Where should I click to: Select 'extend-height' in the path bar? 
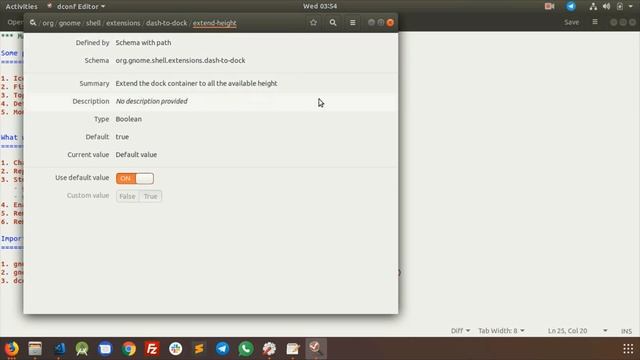[x=215, y=23]
